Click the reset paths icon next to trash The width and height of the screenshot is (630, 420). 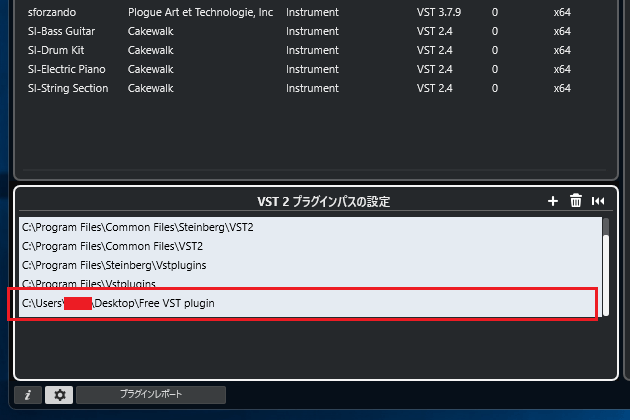click(598, 201)
